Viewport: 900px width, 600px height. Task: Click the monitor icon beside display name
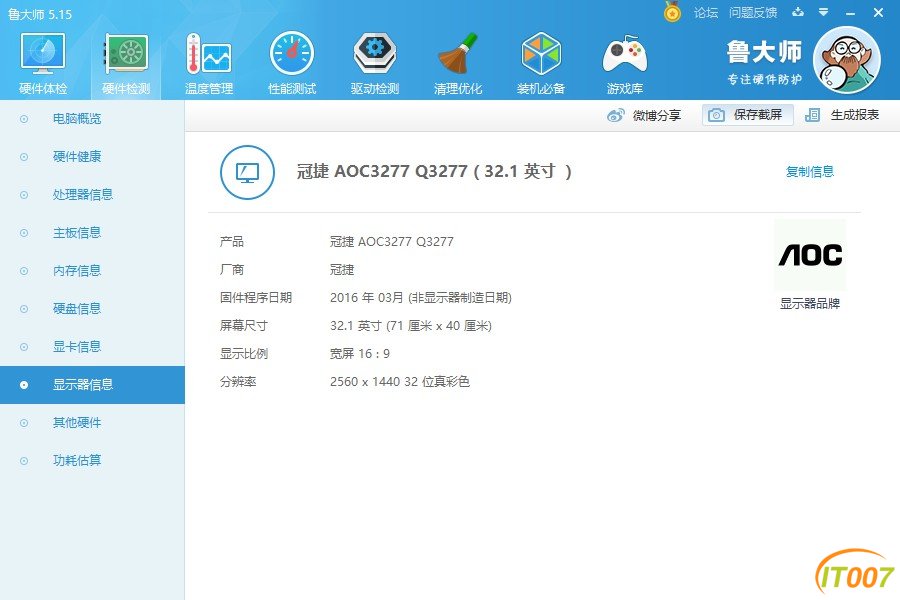point(247,172)
